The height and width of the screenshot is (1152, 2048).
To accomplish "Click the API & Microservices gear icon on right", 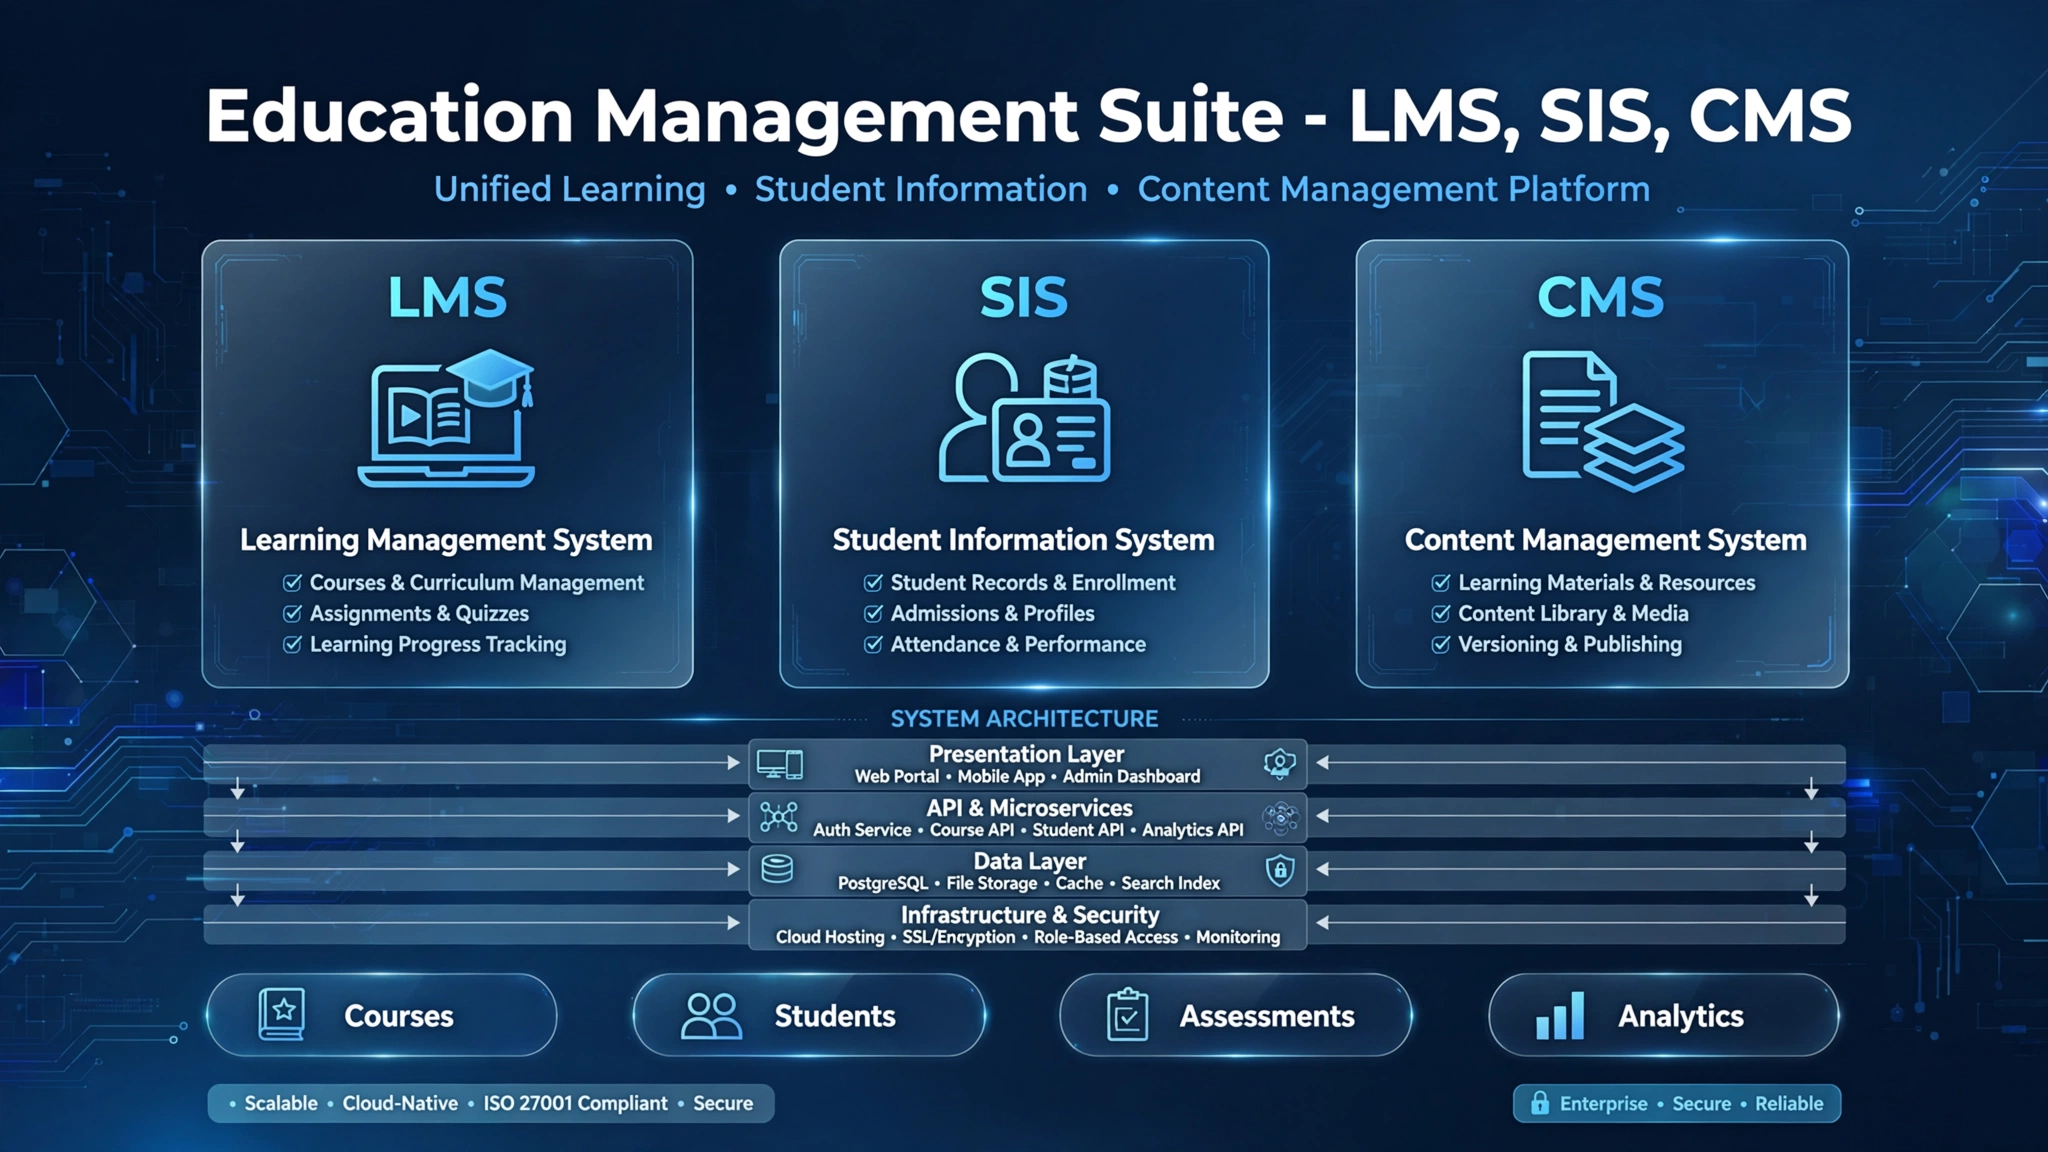I will point(1280,818).
